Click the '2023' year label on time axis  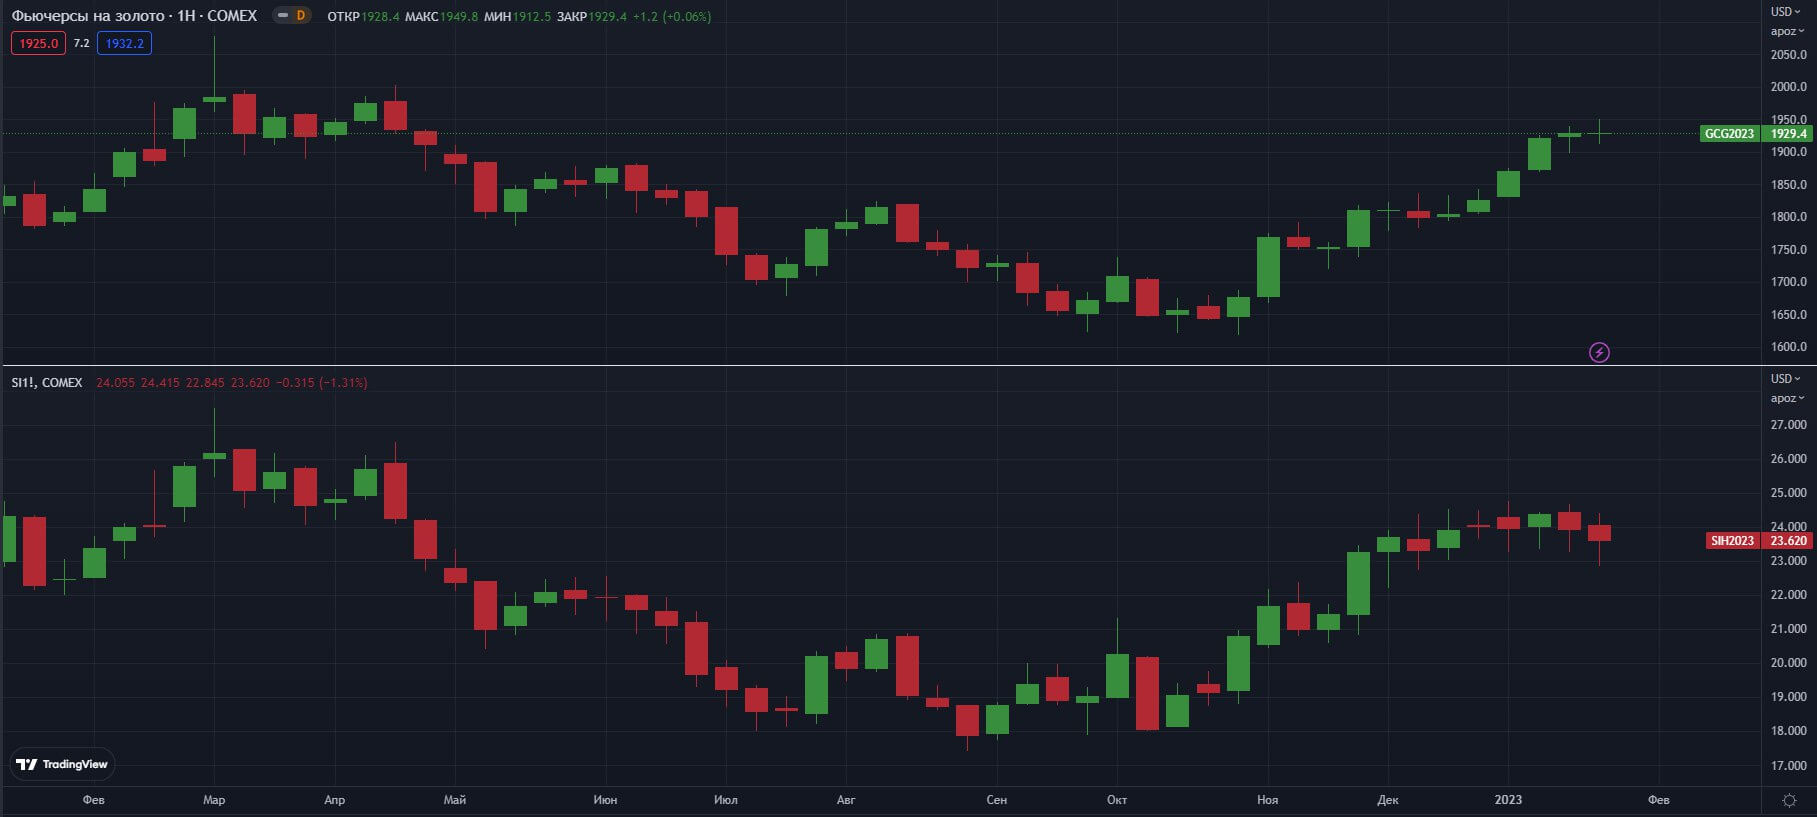coord(1508,800)
